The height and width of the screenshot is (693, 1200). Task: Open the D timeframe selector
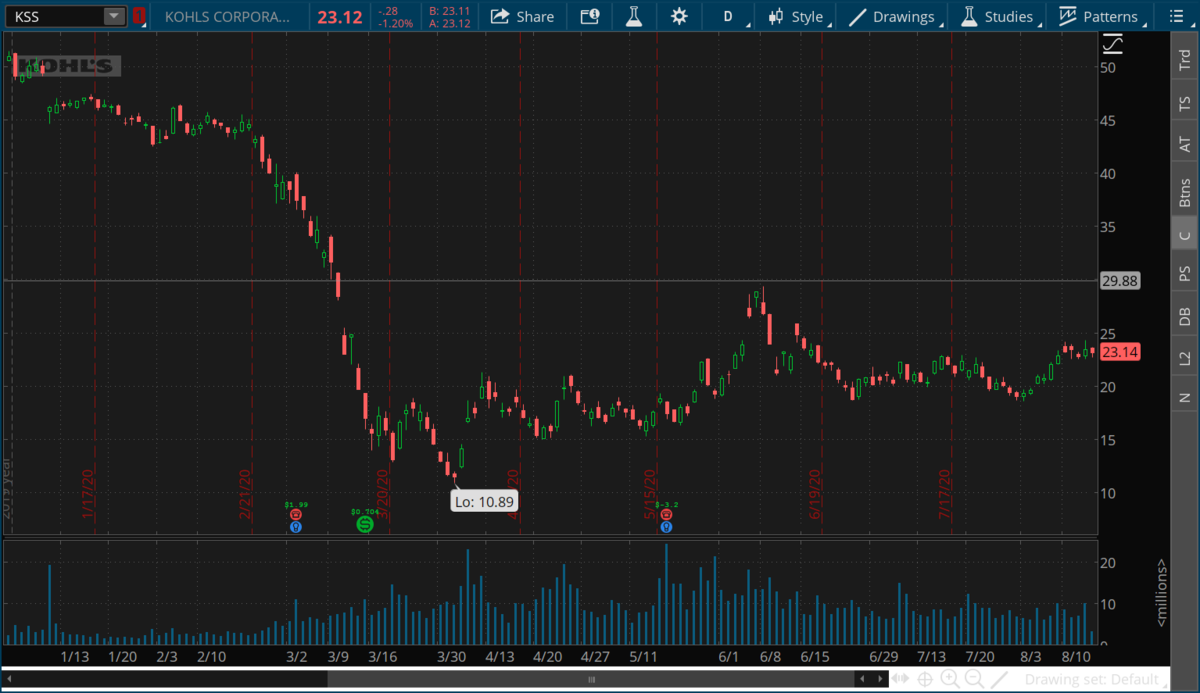pyautogui.click(x=728, y=16)
